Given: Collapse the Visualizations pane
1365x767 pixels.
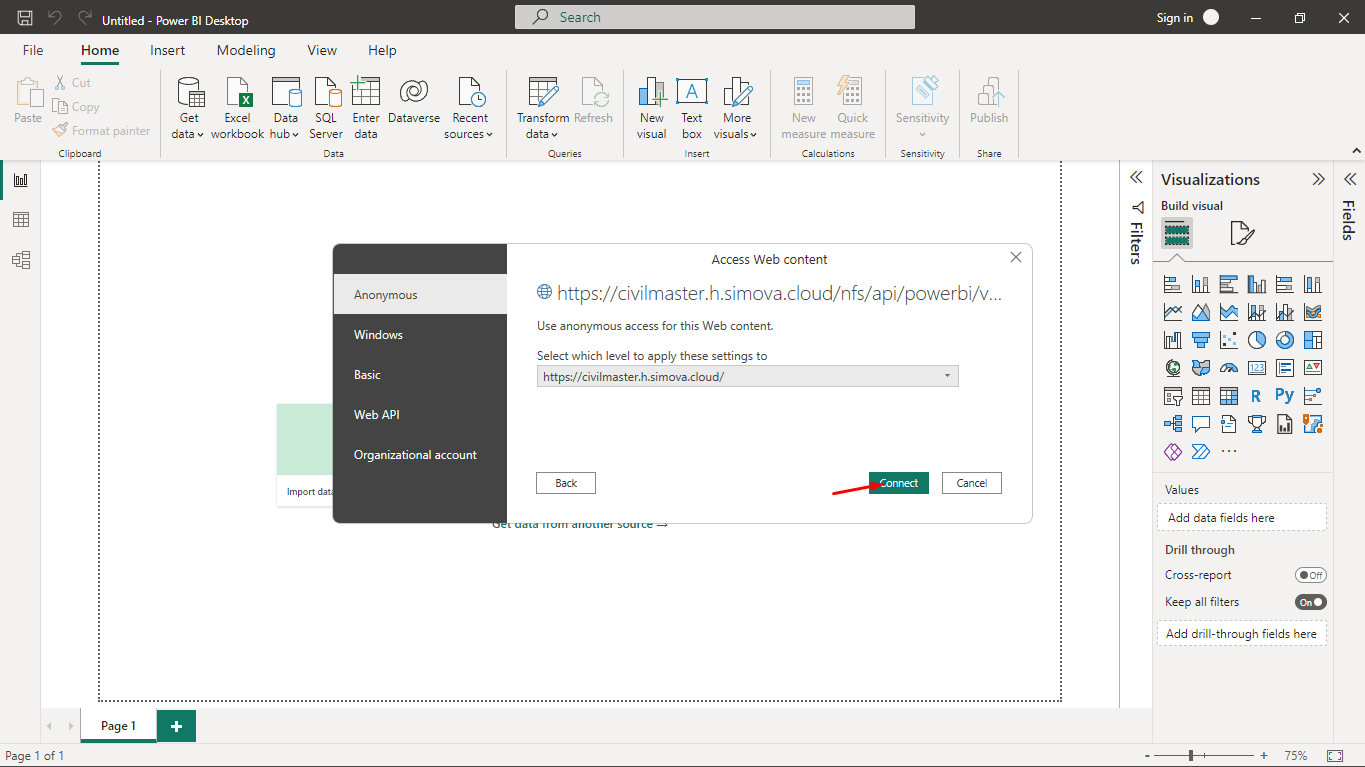Looking at the screenshot, I should pyautogui.click(x=1318, y=179).
